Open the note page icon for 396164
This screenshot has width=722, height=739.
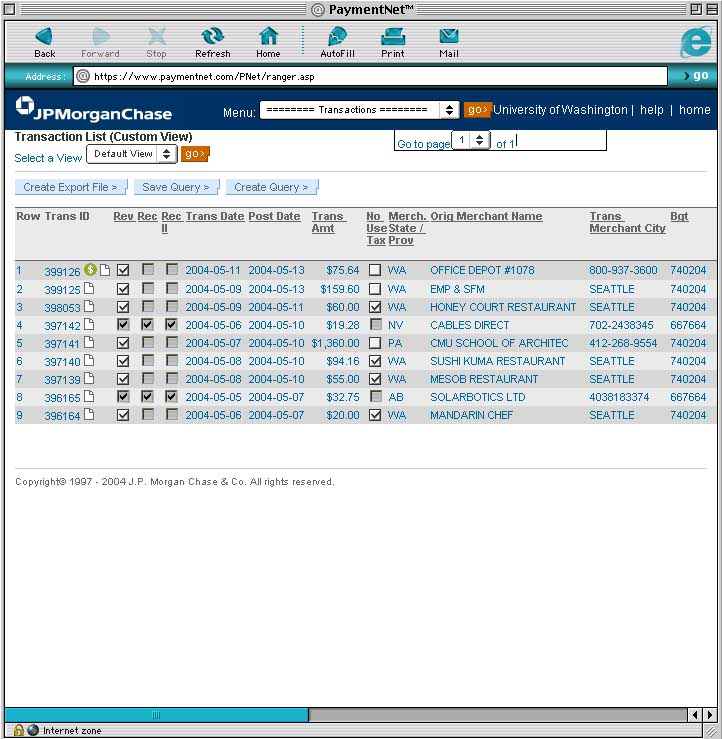pyautogui.click(x=89, y=414)
